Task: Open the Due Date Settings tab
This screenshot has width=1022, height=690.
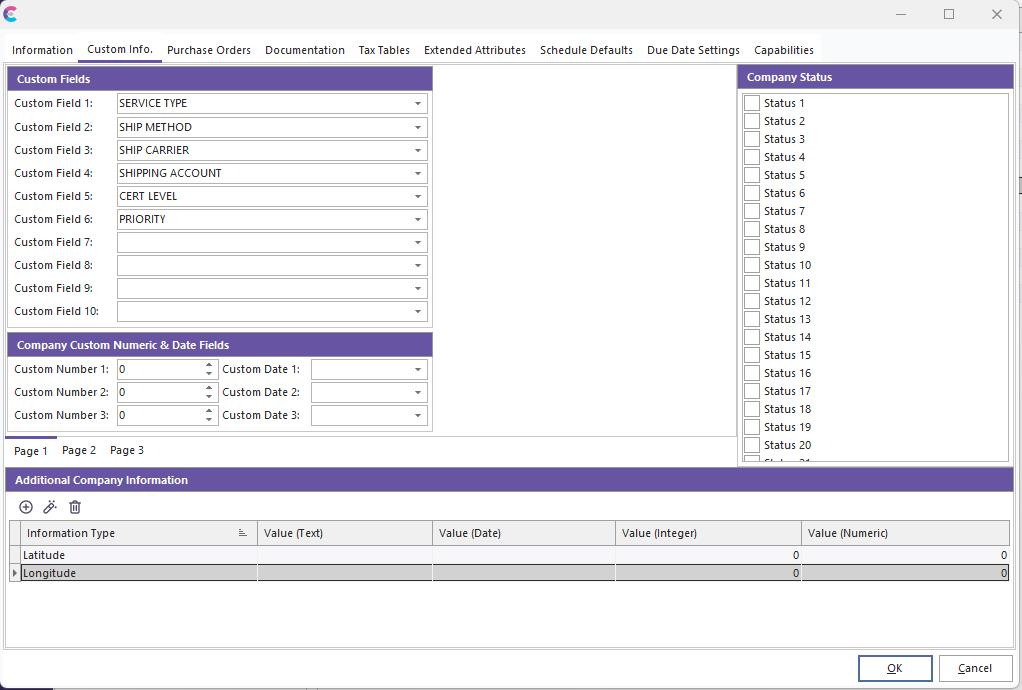Action: [693, 50]
